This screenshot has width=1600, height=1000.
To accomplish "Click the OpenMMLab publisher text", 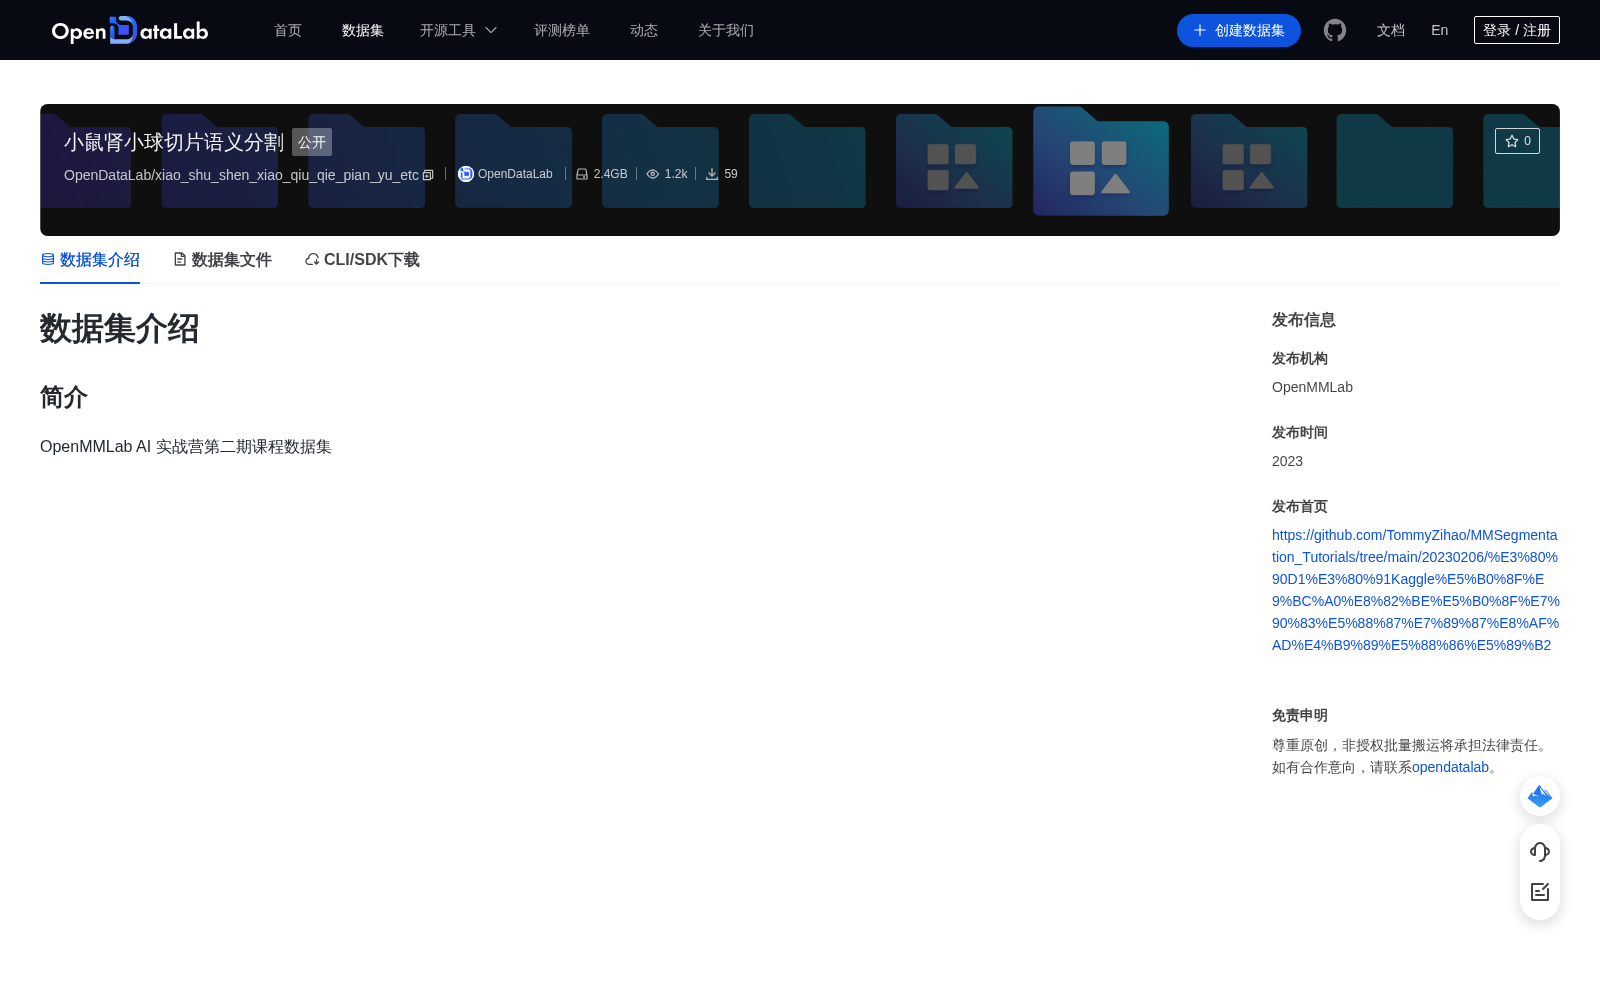I will point(1312,387).
